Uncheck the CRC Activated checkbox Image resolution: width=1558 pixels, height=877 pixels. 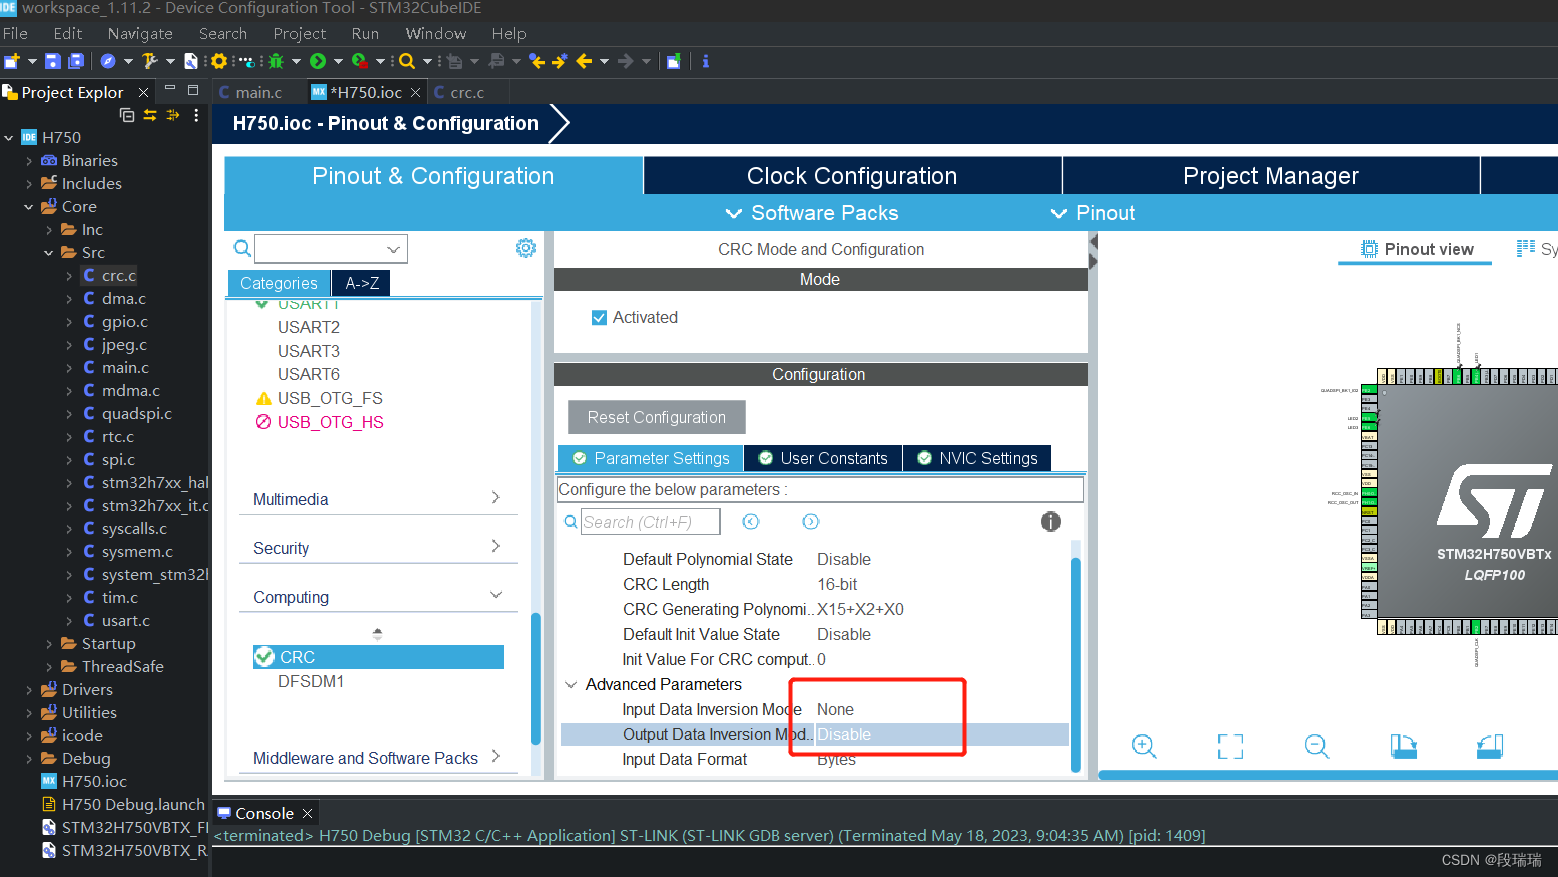click(x=599, y=317)
